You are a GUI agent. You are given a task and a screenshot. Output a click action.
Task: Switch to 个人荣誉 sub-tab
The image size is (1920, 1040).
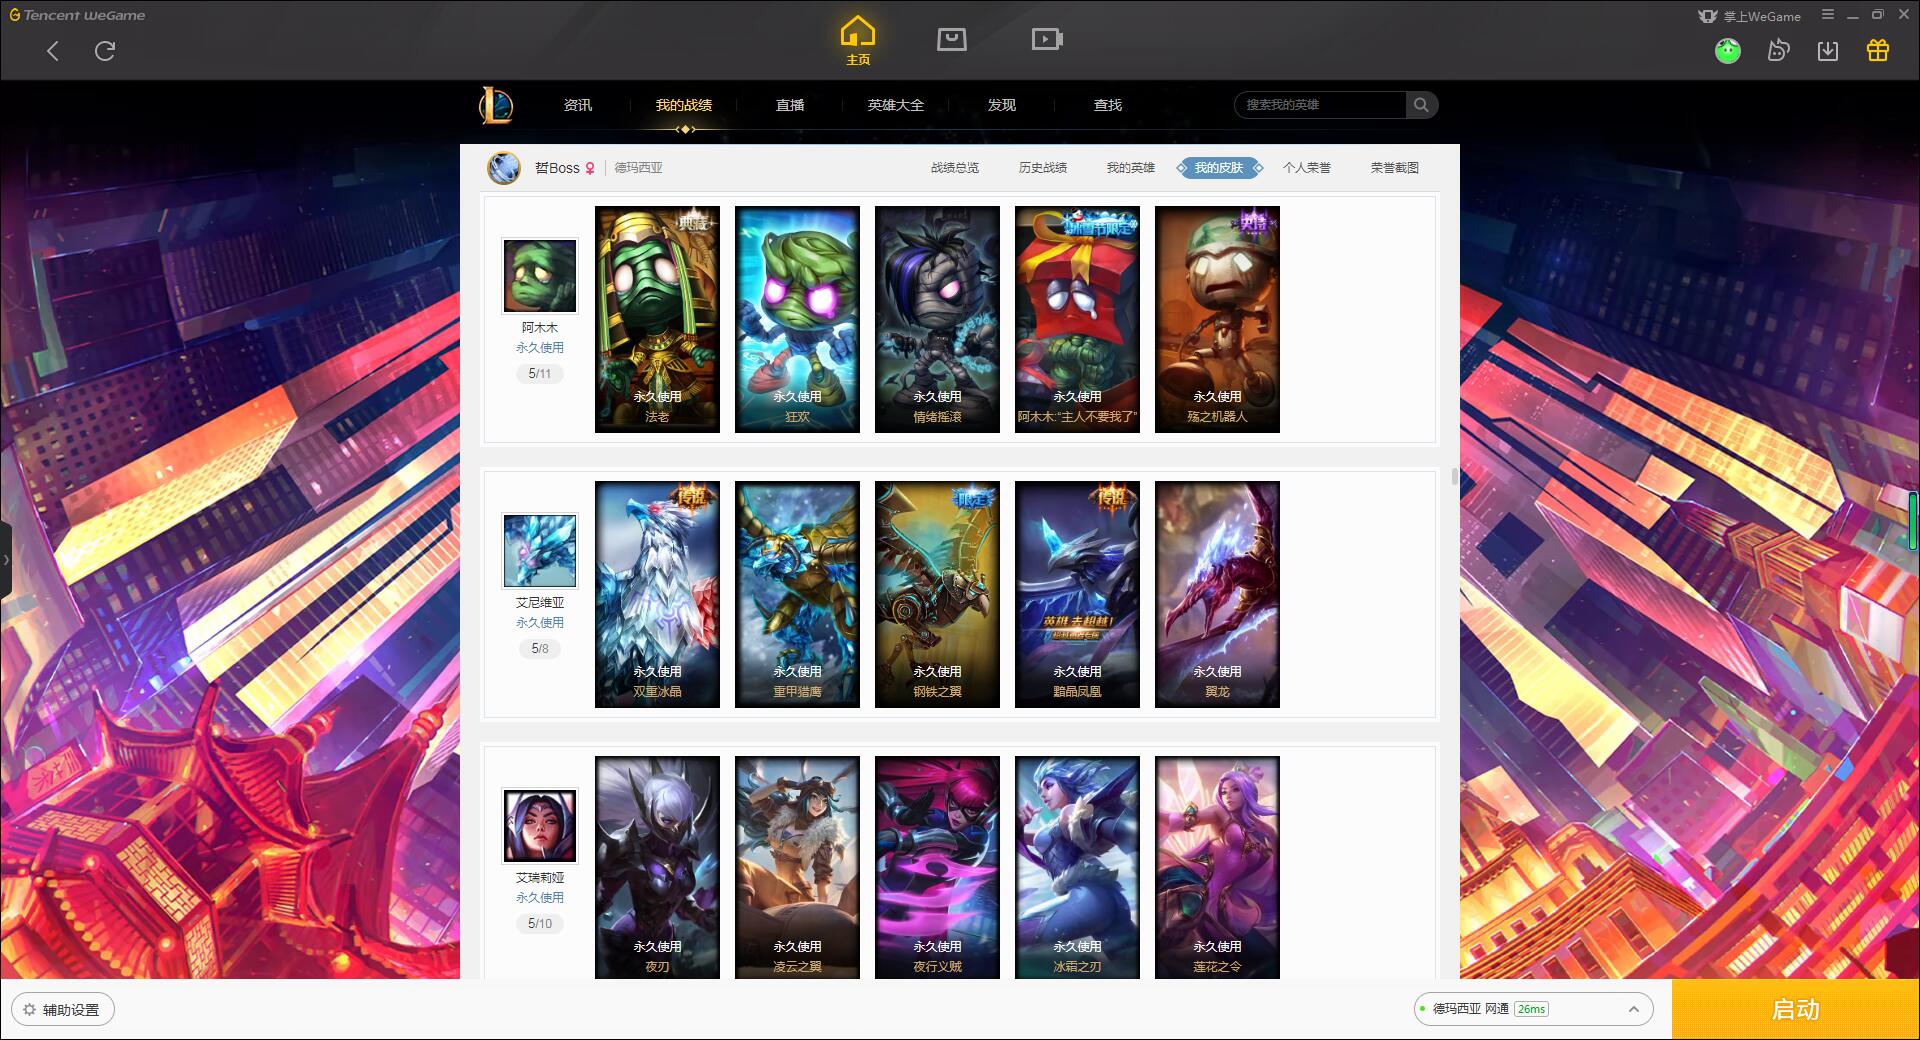pyautogui.click(x=1307, y=168)
